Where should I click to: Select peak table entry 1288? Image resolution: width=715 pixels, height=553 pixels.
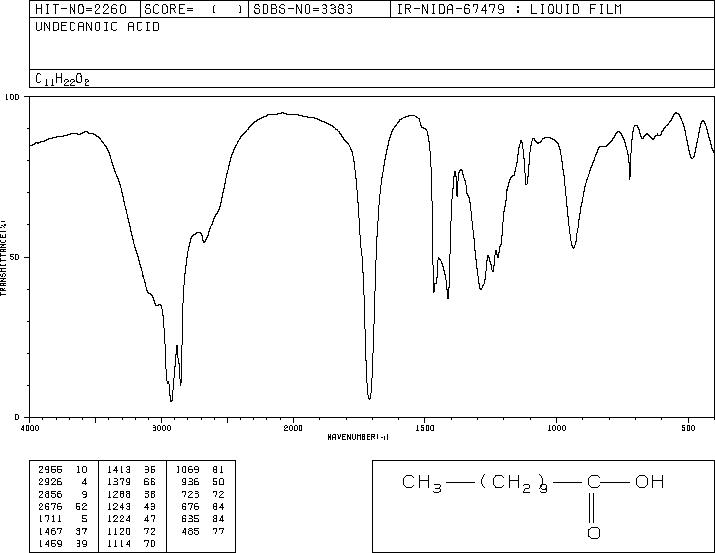(119, 494)
